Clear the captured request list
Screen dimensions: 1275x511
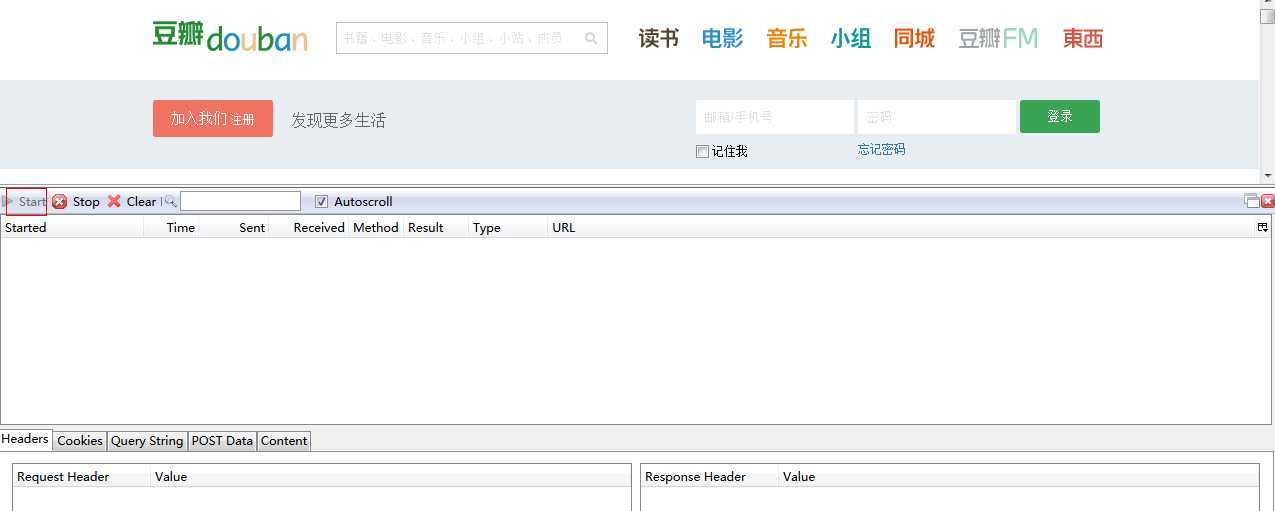(132, 201)
